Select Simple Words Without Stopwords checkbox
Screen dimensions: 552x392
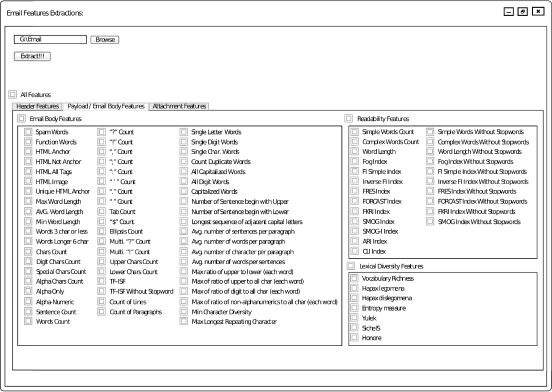[430, 132]
